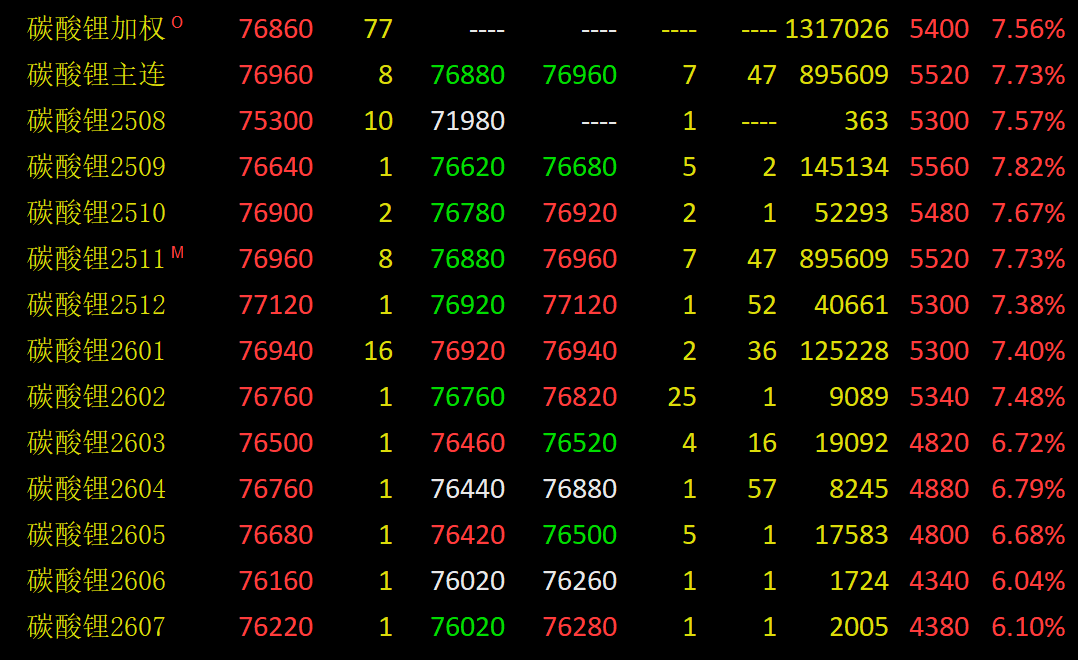Image resolution: width=1078 pixels, height=660 pixels.
Task: Click the 碳酸锂2603 contract name
Action: [x=96, y=443]
